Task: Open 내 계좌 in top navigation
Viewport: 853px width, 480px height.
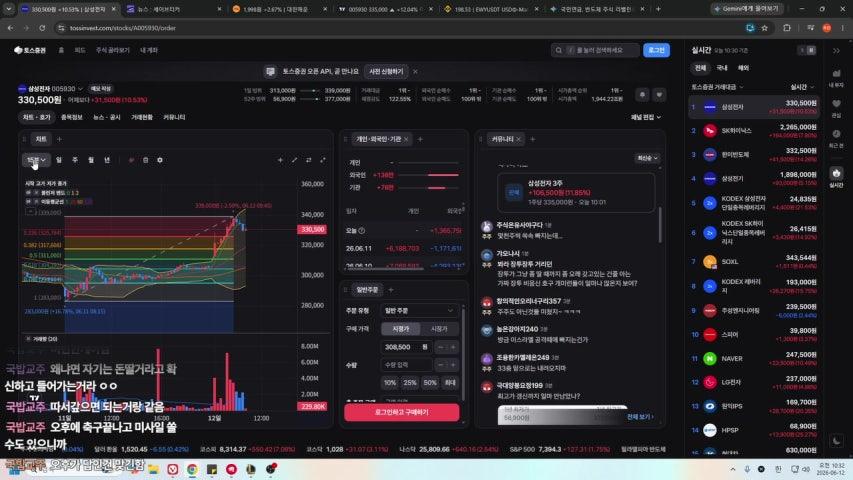Action: (x=149, y=50)
